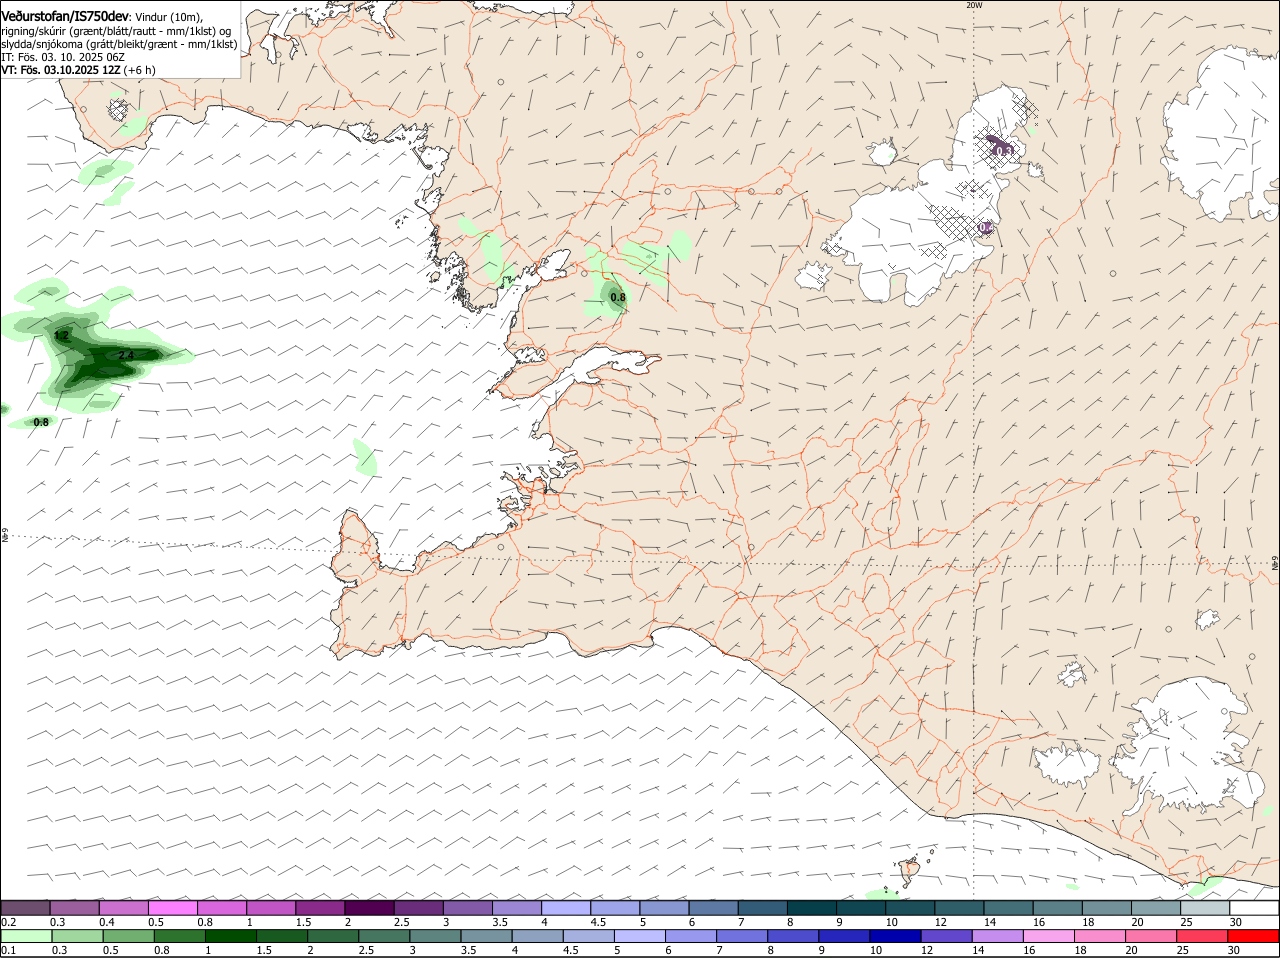Click the Veðurstofan/IS750dev title text
Screen dimensions: 1280x958
point(65,16)
